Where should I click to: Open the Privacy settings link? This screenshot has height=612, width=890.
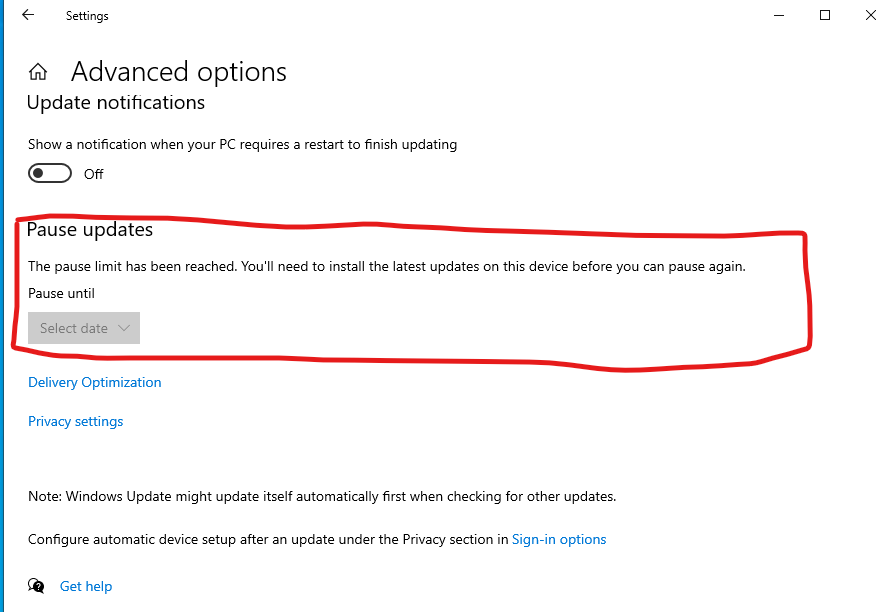click(x=75, y=421)
